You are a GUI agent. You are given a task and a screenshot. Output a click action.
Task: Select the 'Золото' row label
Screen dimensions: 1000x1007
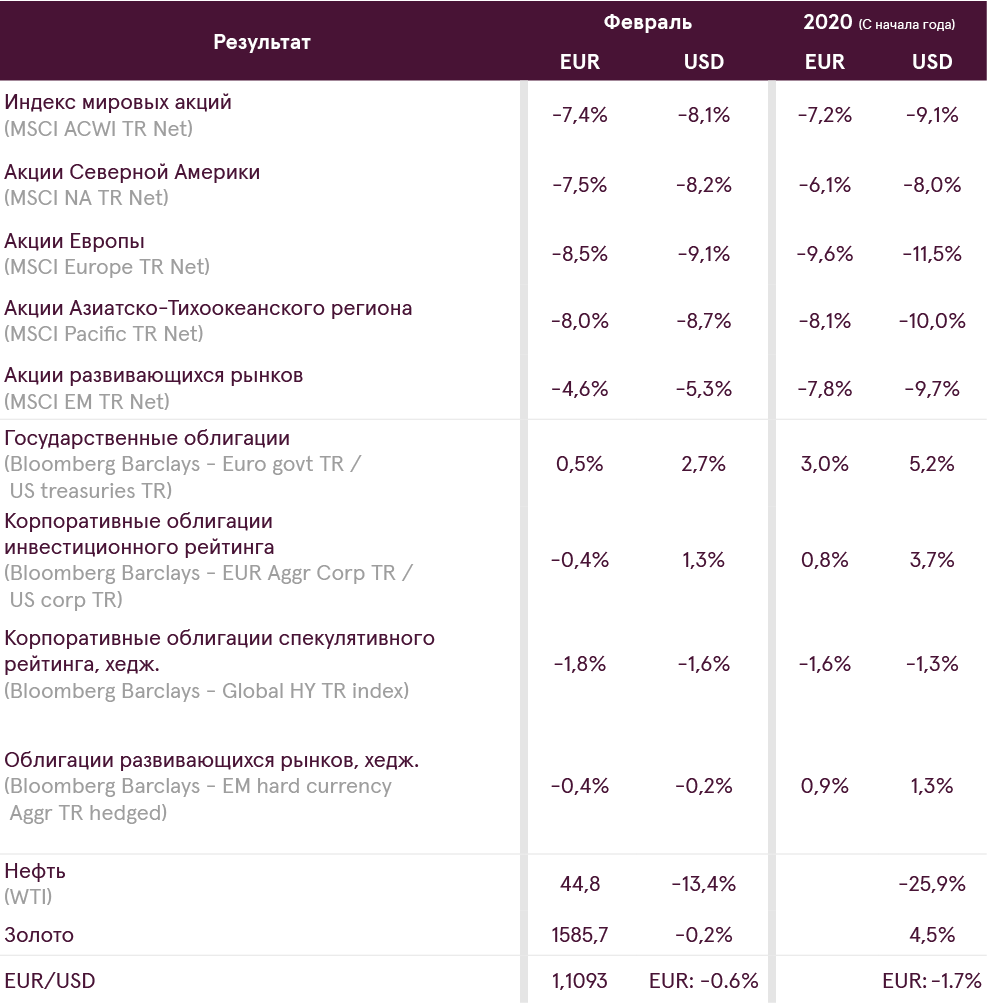[39, 935]
